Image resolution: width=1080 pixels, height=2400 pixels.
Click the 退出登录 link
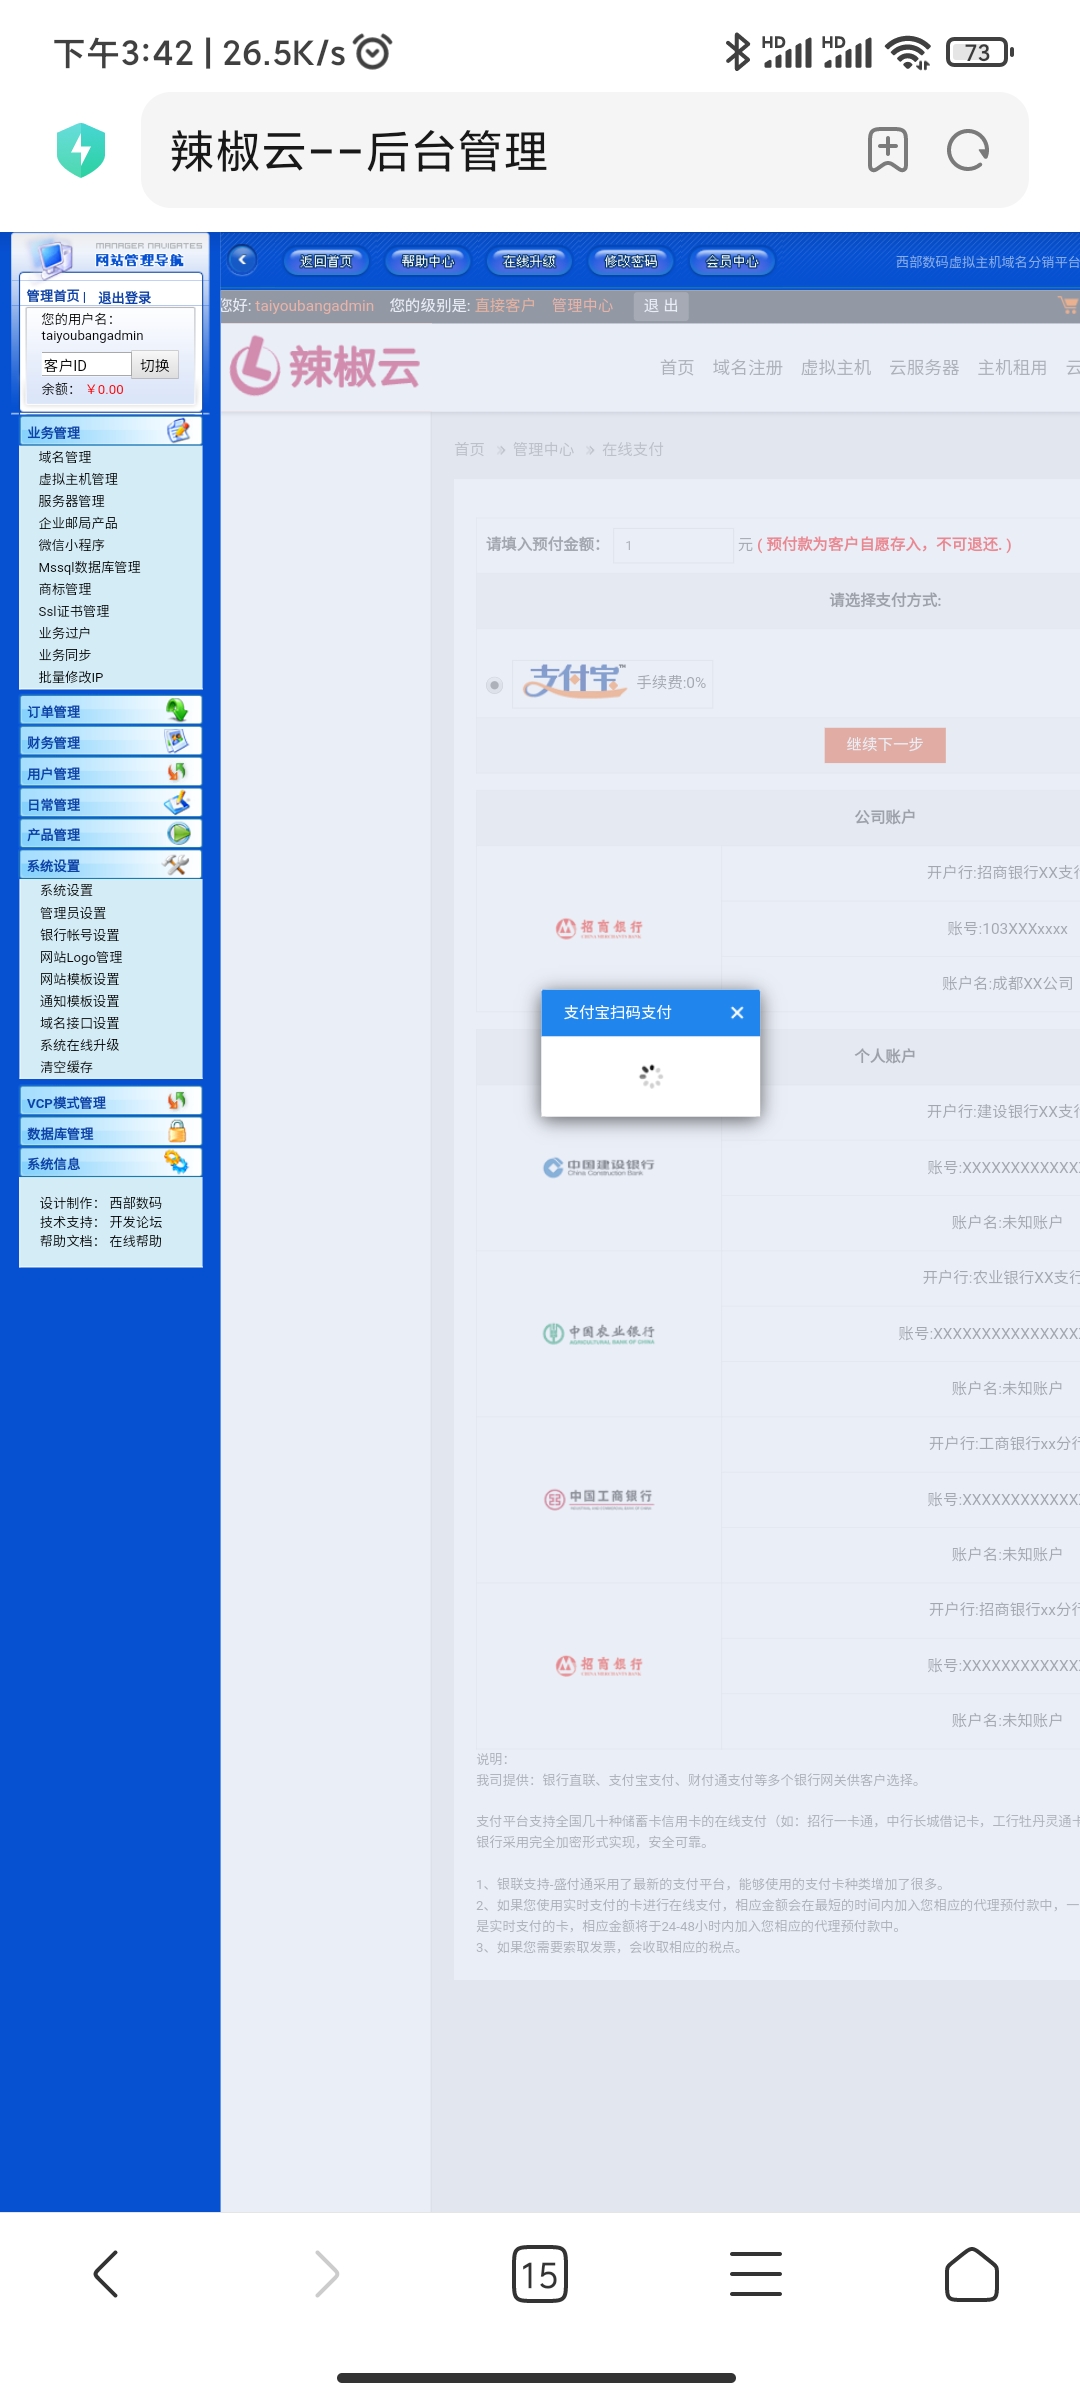click(124, 297)
